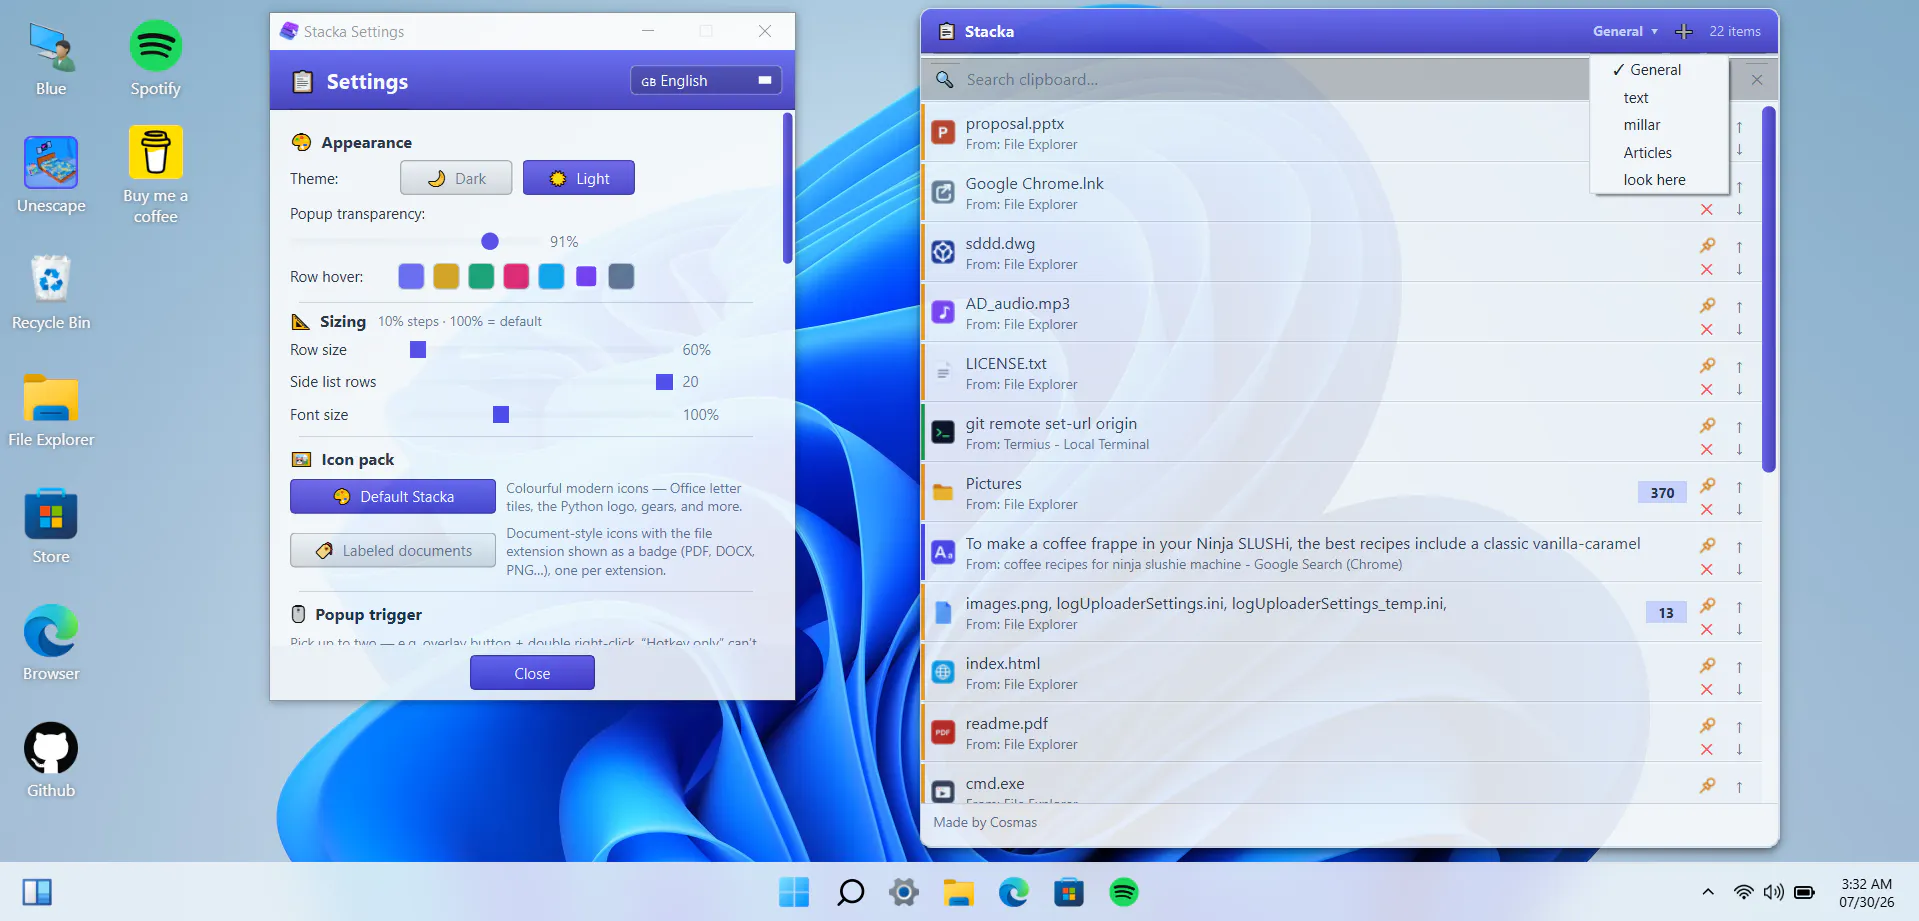Pick the periwinkle row hover color
The width and height of the screenshot is (1919, 921).
click(411, 276)
